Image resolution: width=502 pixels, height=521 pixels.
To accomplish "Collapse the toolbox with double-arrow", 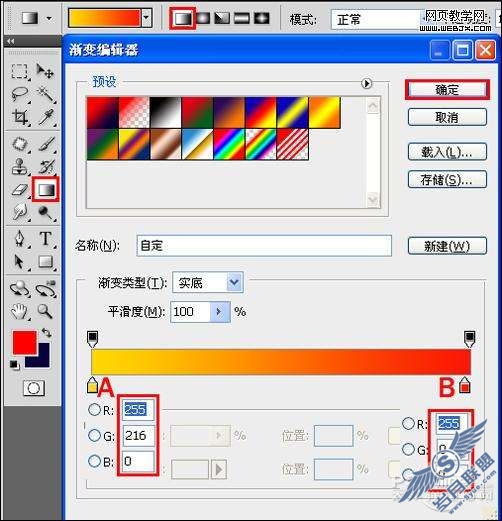I will click(11, 41).
